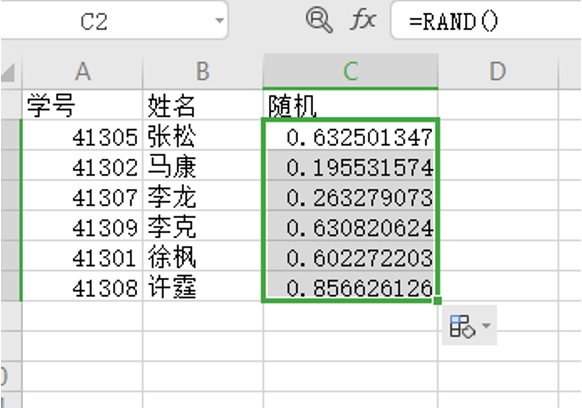Viewport: 582px width, 408px height.
Task: Select the cell with 0.195531574
Action: tap(351, 166)
